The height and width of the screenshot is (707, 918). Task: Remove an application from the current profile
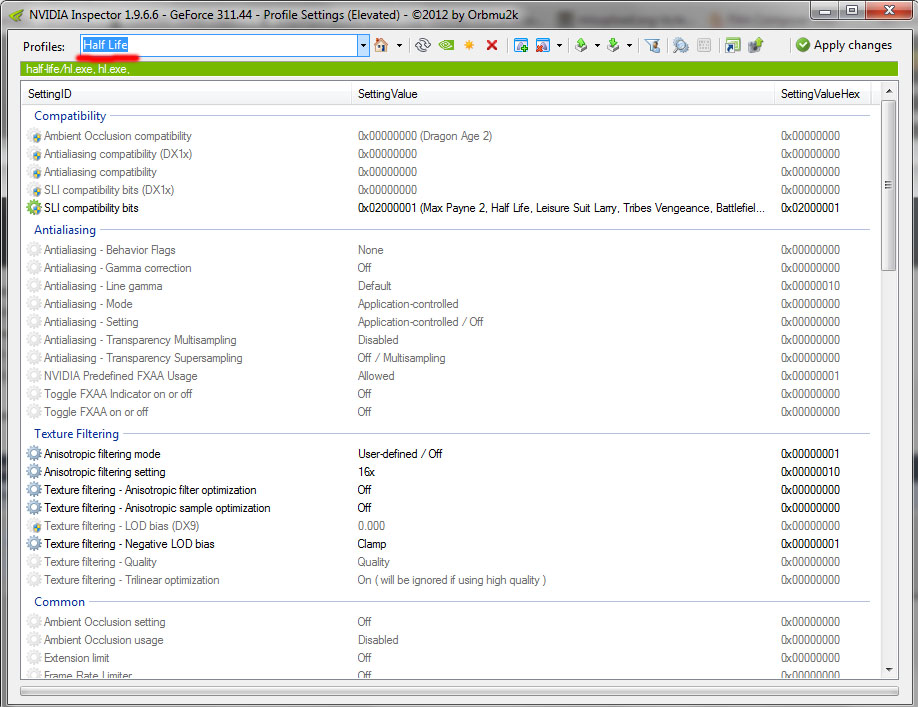(x=543, y=45)
